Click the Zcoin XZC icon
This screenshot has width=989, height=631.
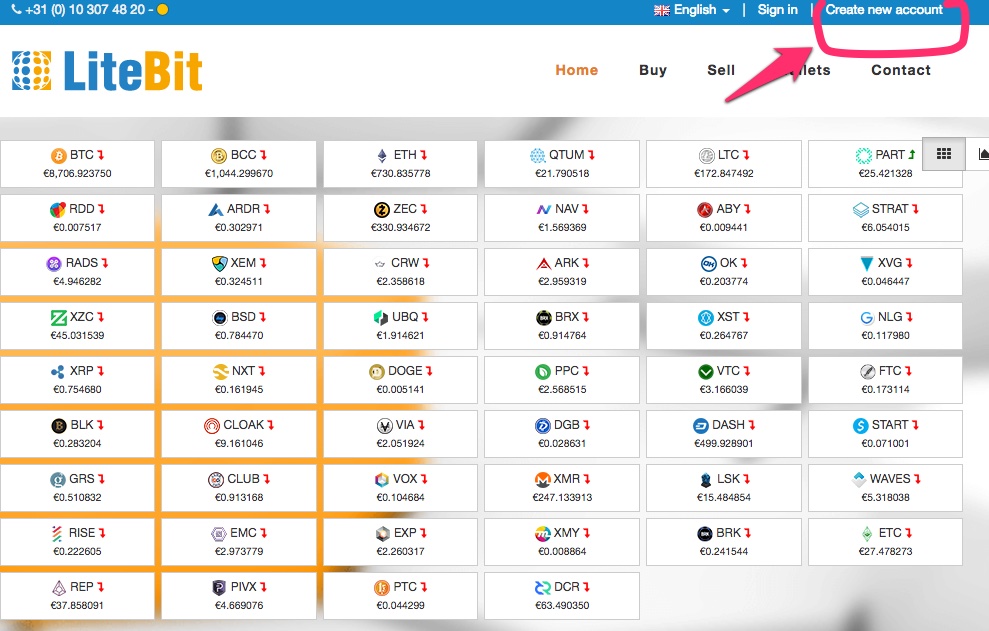click(x=59, y=317)
